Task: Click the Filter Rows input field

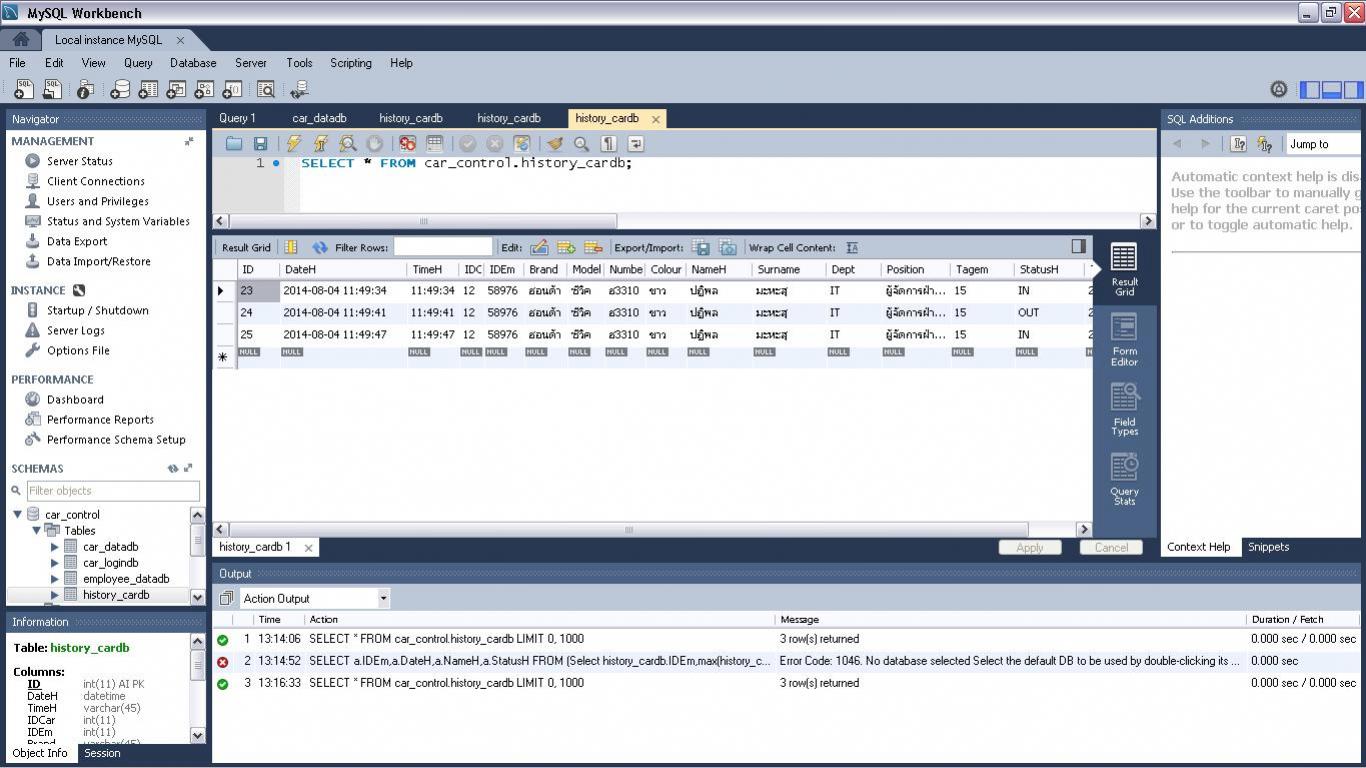Action: coord(443,247)
